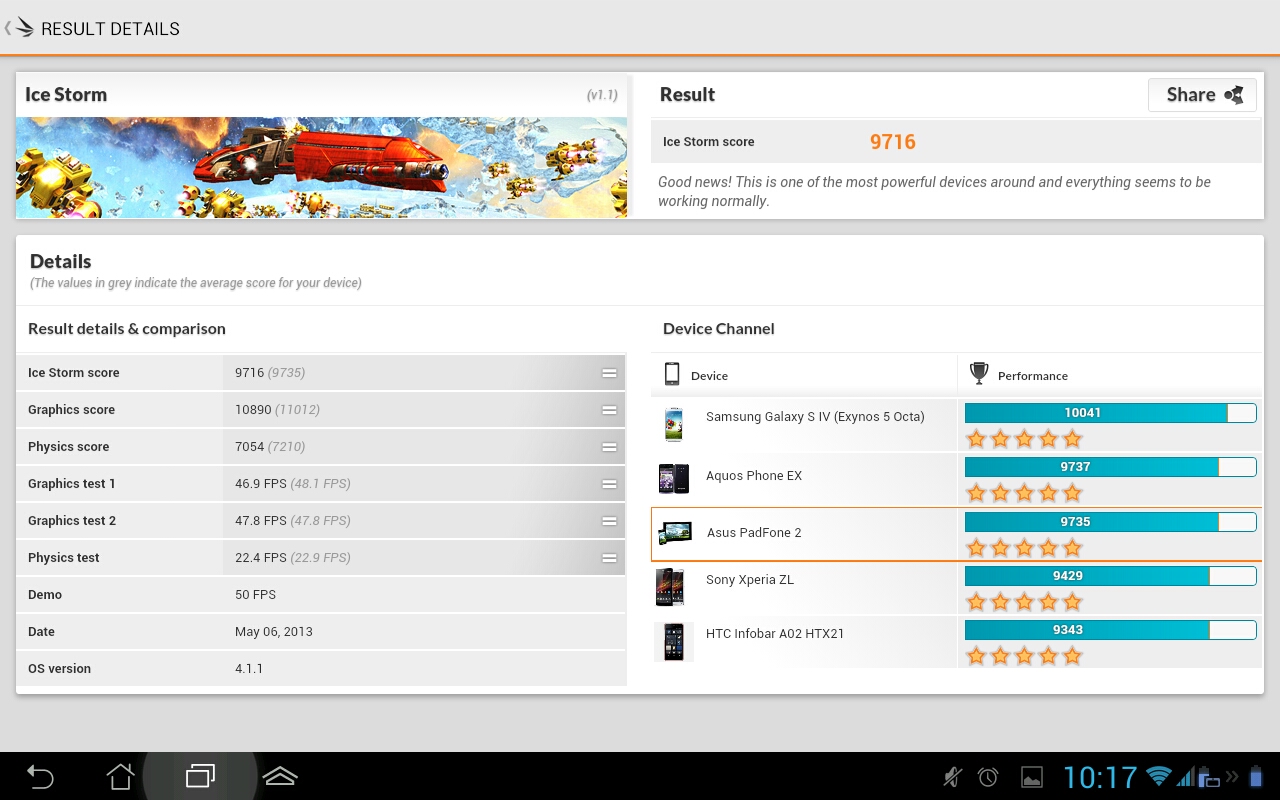Image resolution: width=1280 pixels, height=800 pixels.
Task: Click the orange 9716 score value
Action: [893, 142]
